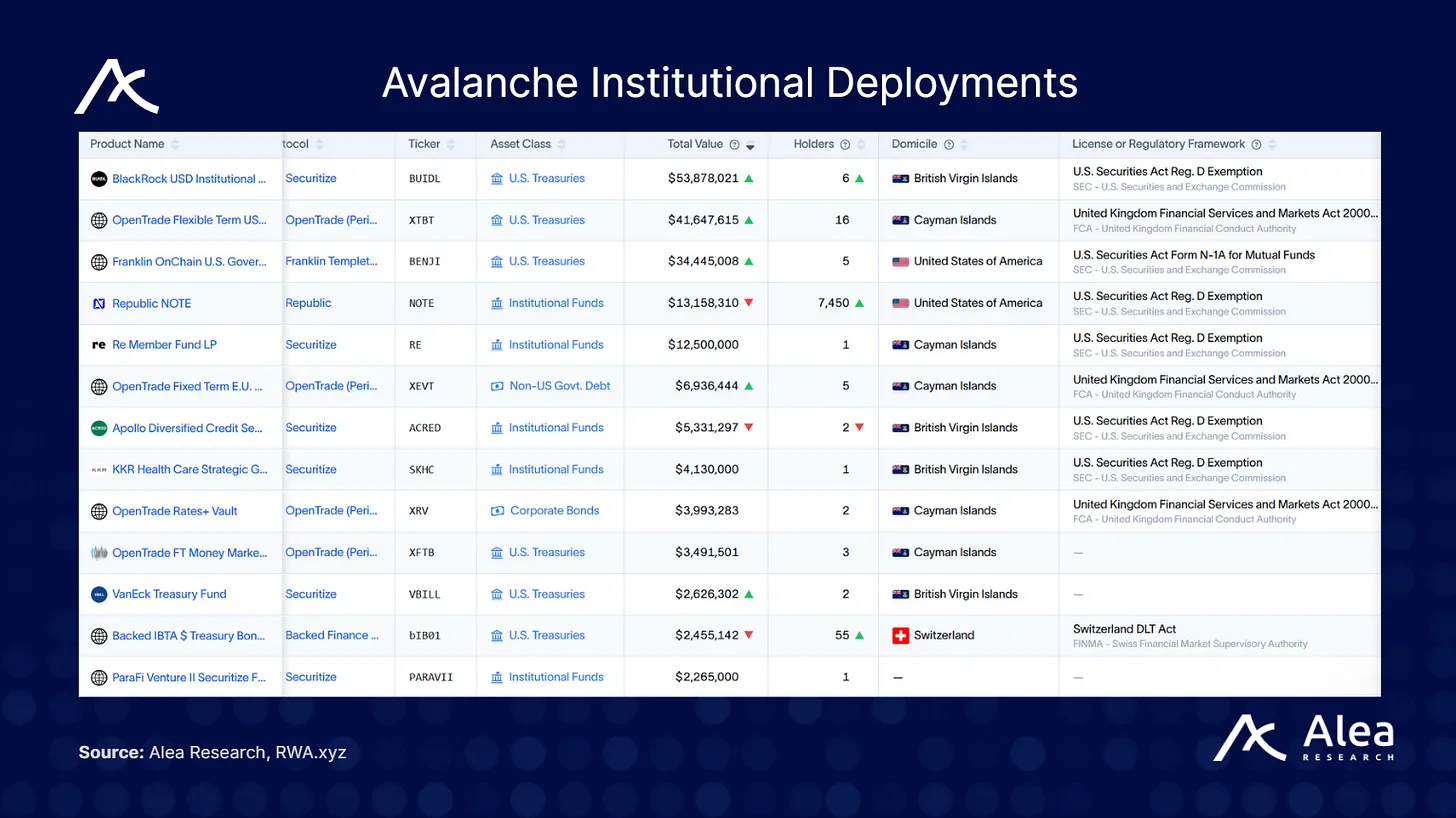
Task: Open OpenTrade Flexible Term US product link
Action: 189,220
